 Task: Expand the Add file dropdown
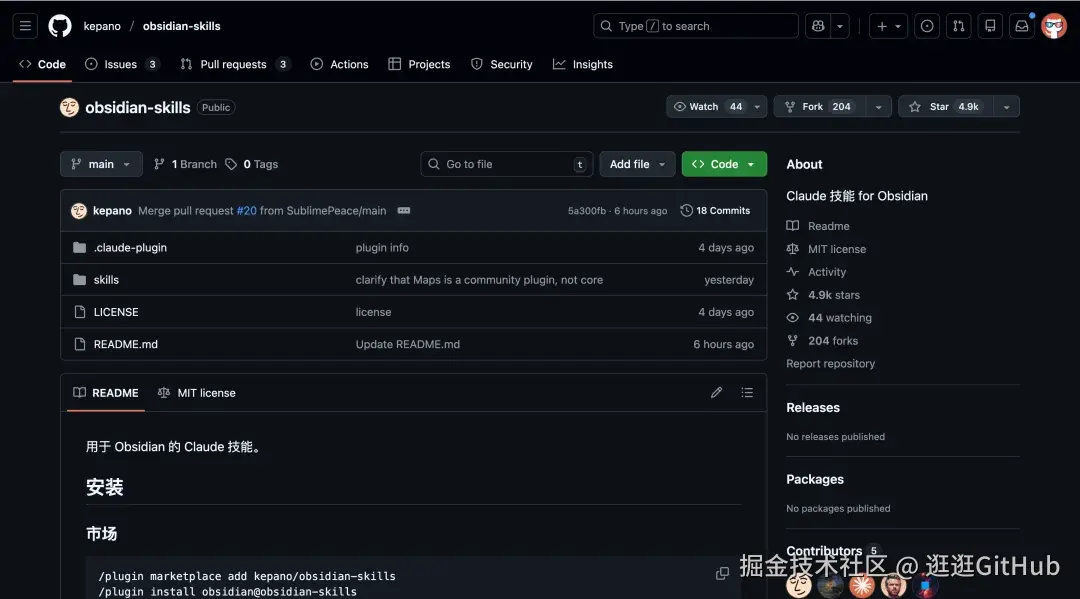(x=637, y=164)
